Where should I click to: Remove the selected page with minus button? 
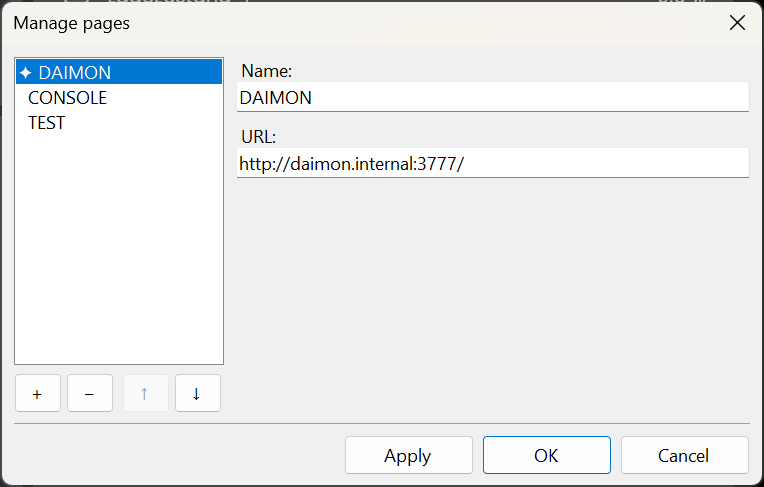pos(90,394)
